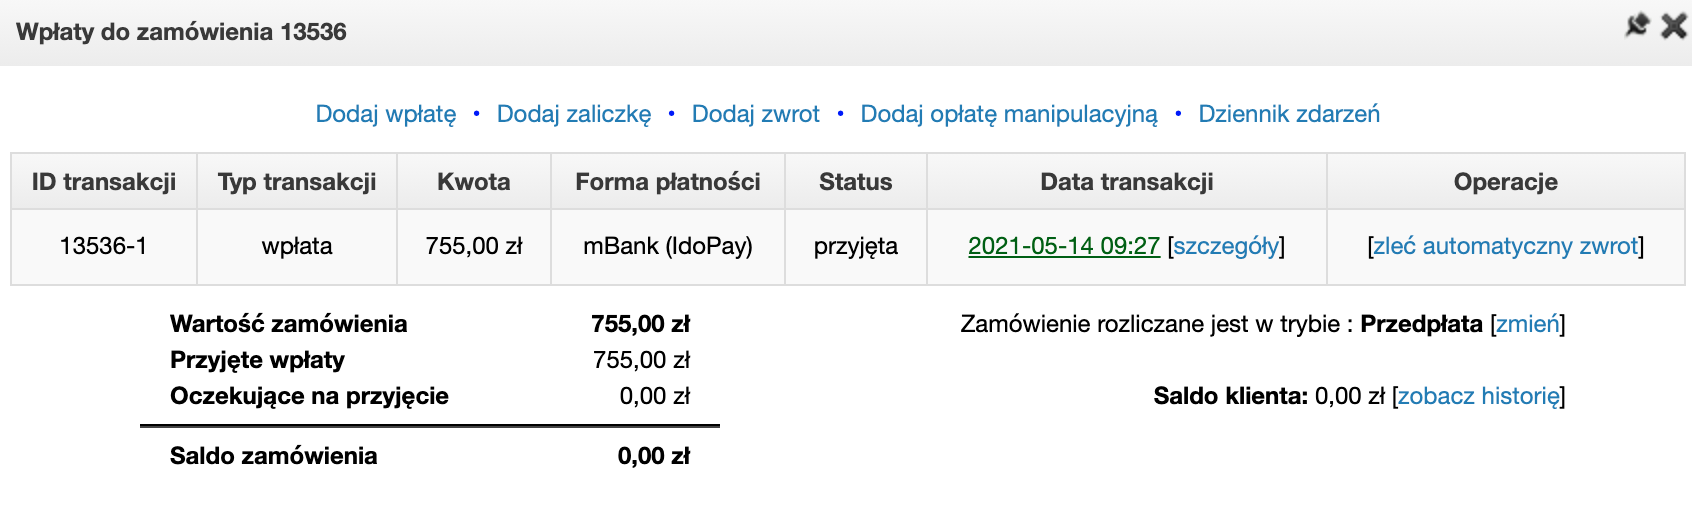Screen dimensions: 1692x512
Task: Open the Dodaj wpłatę link
Action: pyautogui.click(x=386, y=114)
